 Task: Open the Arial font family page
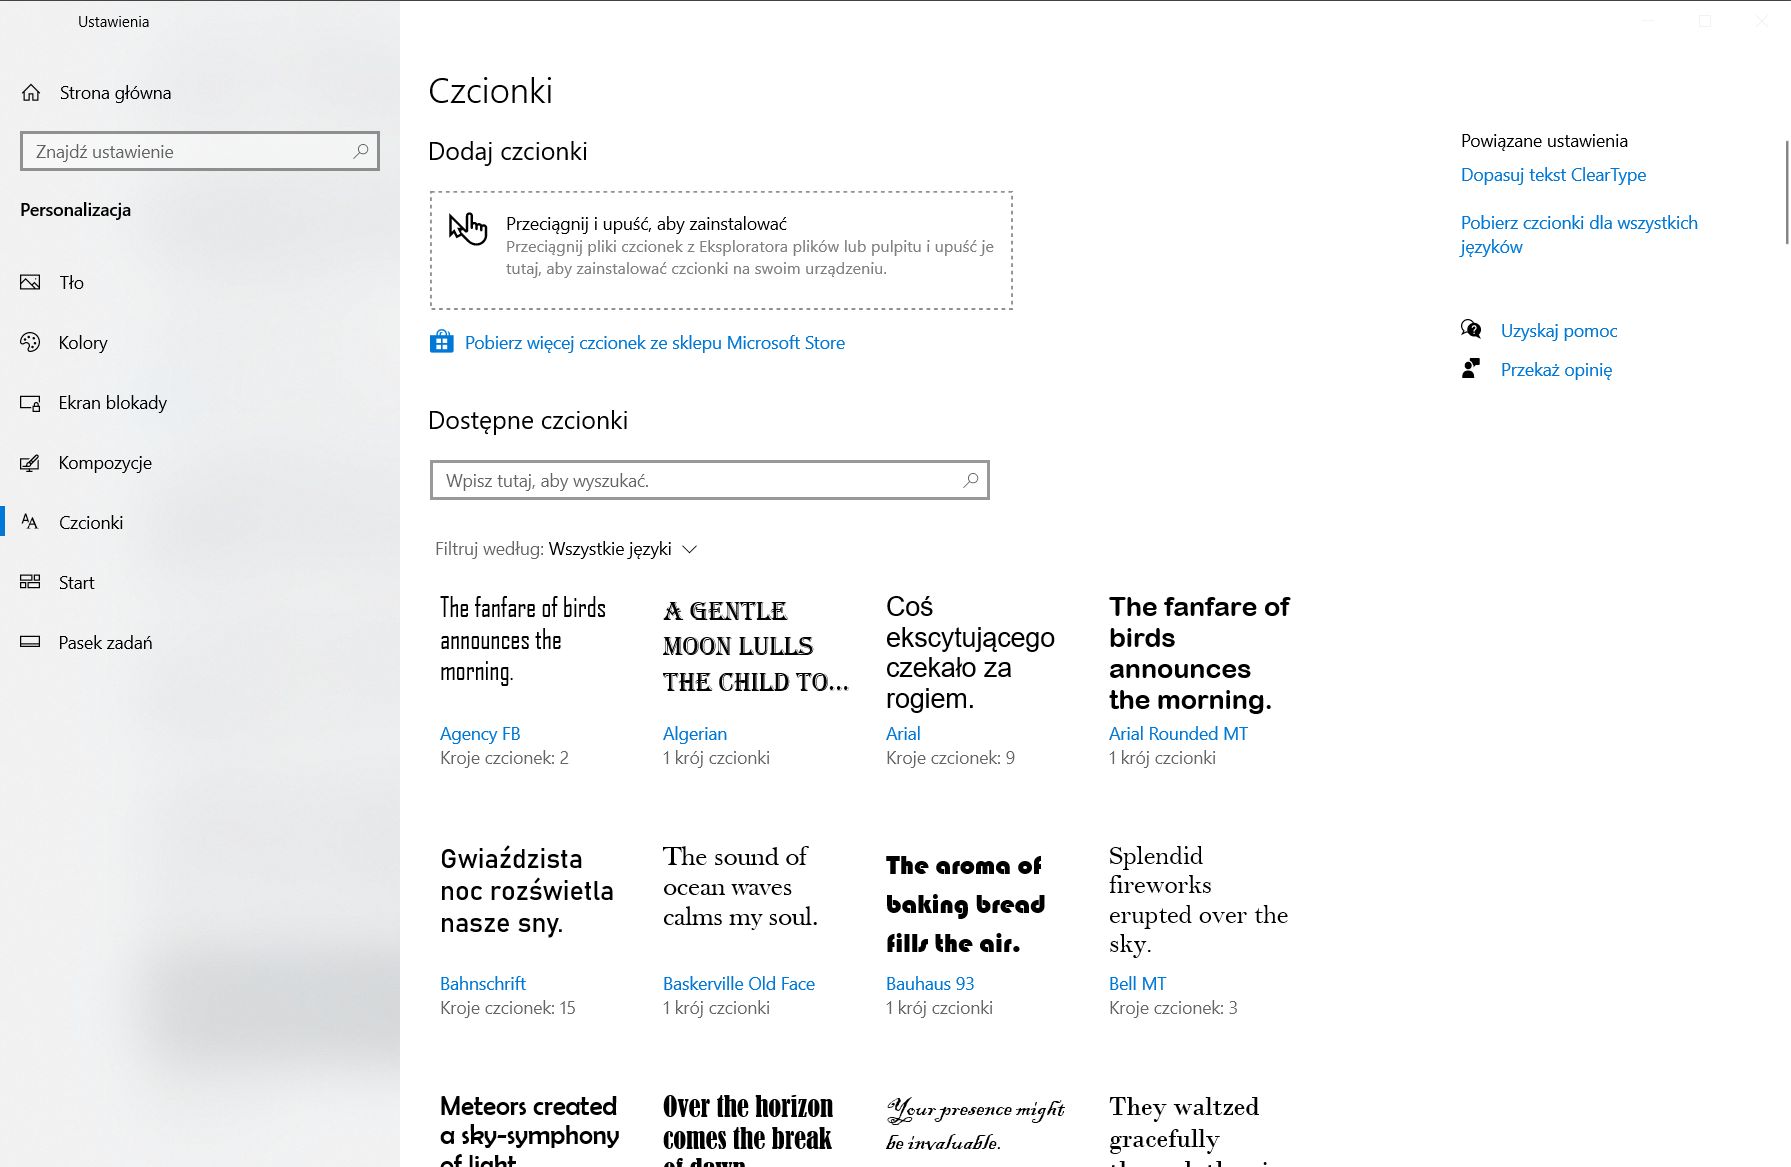point(902,733)
